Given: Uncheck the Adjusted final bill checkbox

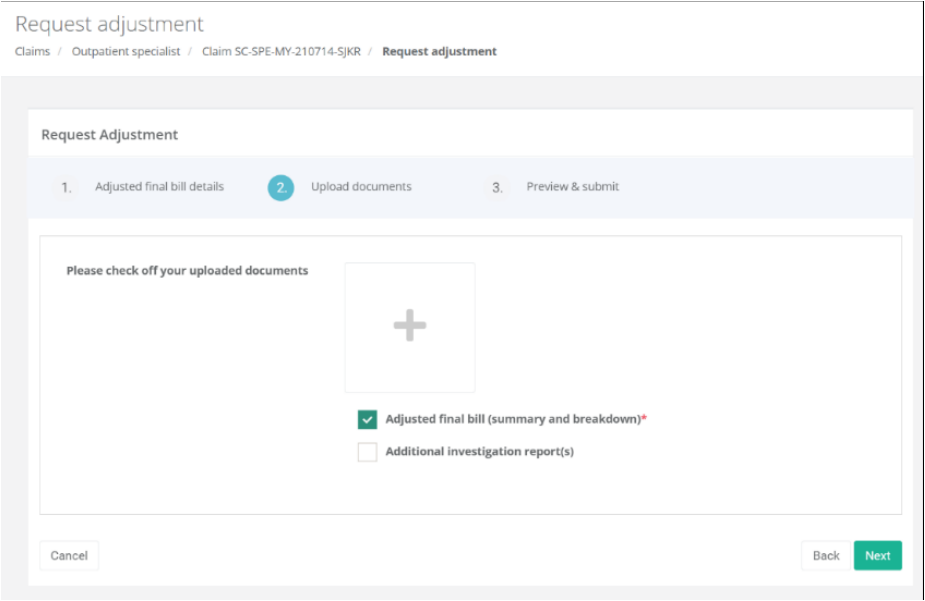Looking at the screenshot, I should coord(367,420).
